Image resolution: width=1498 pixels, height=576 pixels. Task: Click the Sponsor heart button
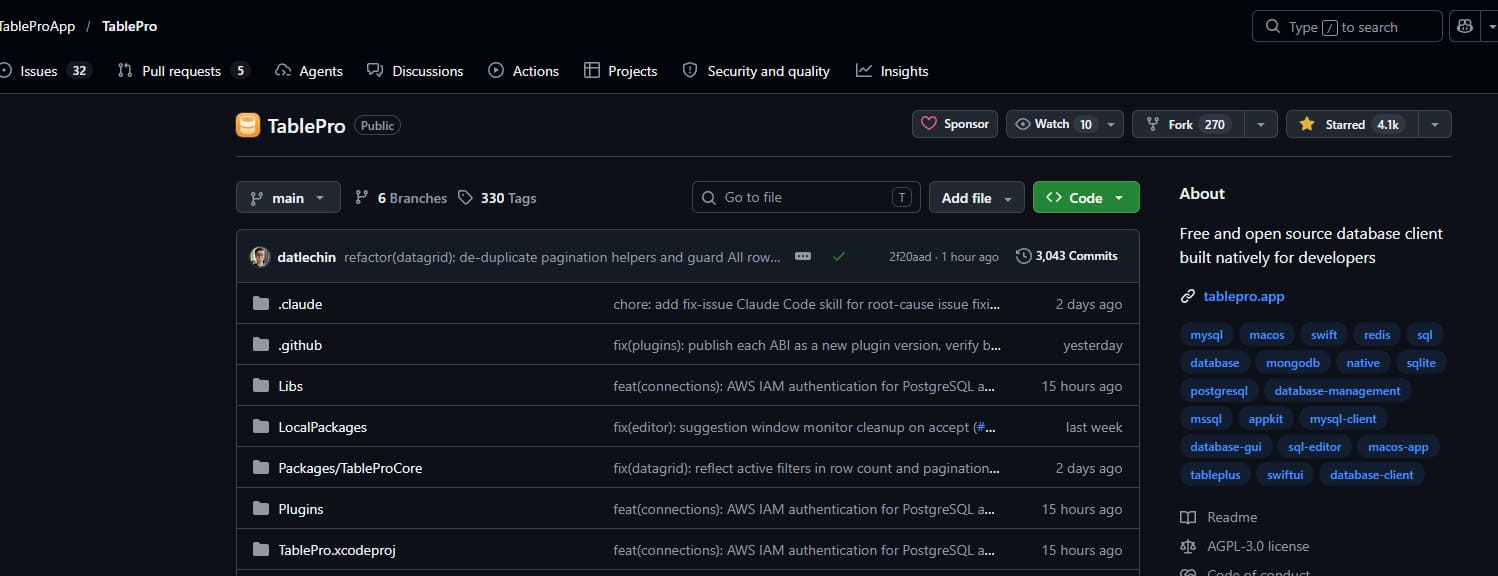pos(955,124)
